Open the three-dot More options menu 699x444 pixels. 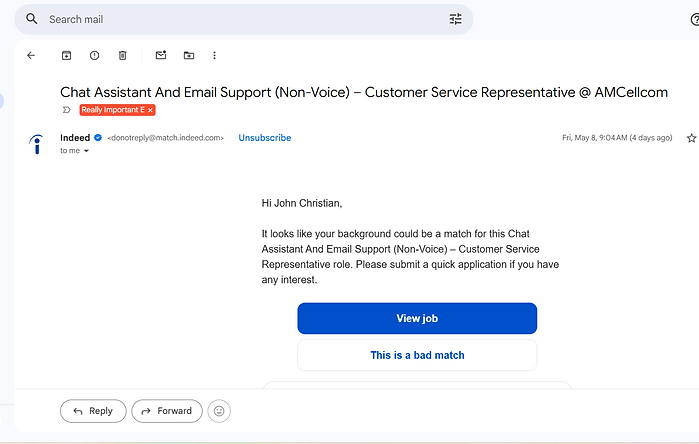tap(214, 55)
